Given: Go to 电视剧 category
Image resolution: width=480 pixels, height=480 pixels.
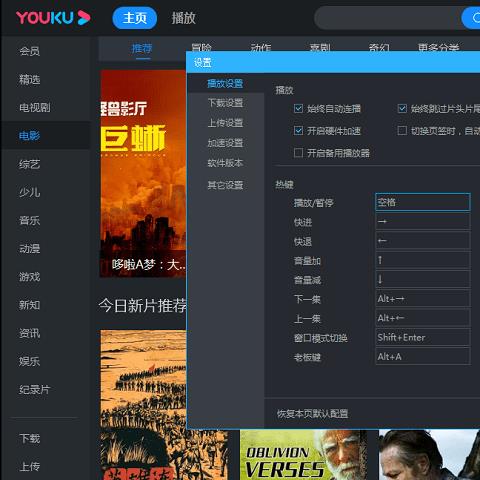Looking at the screenshot, I should (35, 107).
